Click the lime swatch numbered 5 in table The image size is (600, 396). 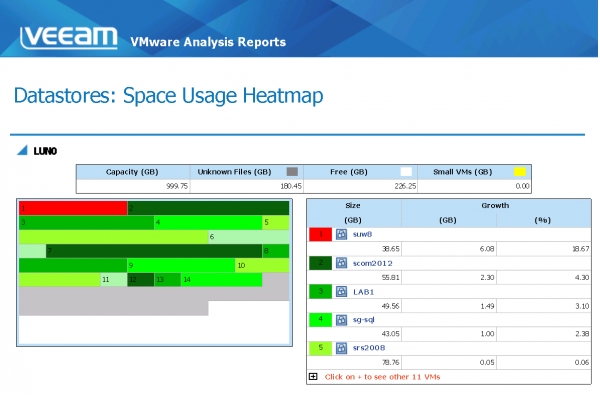[x=320, y=348]
